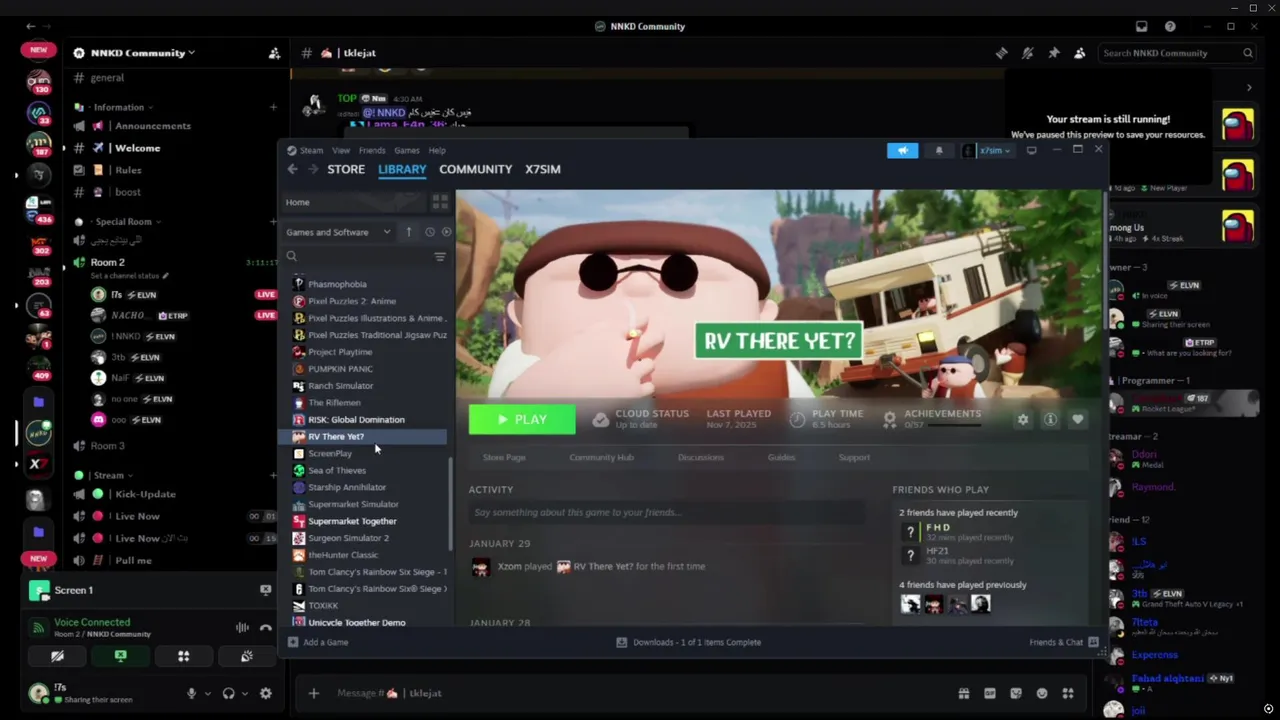Switch to Steam COMMUNITY tab

click(475, 169)
